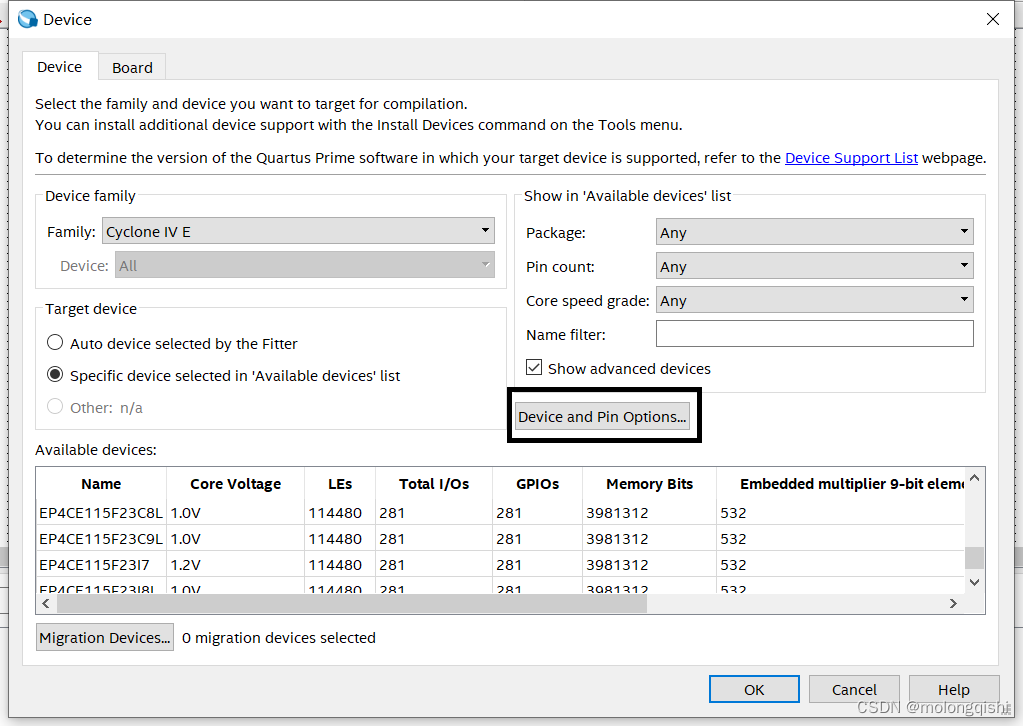Sort by the Memory Bits column header
1023x726 pixels.
pyautogui.click(x=649, y=484)
